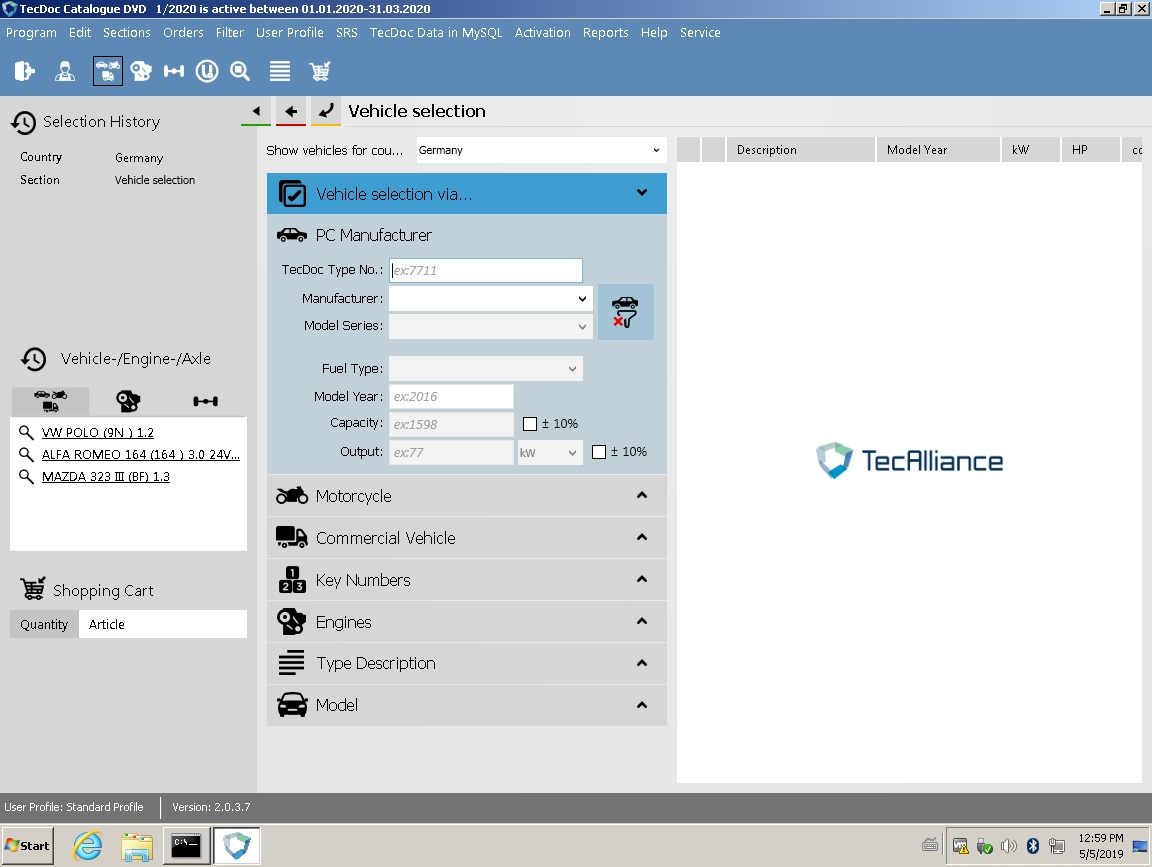1152x867 pixels.
Task: Click the Model Year input field
Action: (451, 397)
